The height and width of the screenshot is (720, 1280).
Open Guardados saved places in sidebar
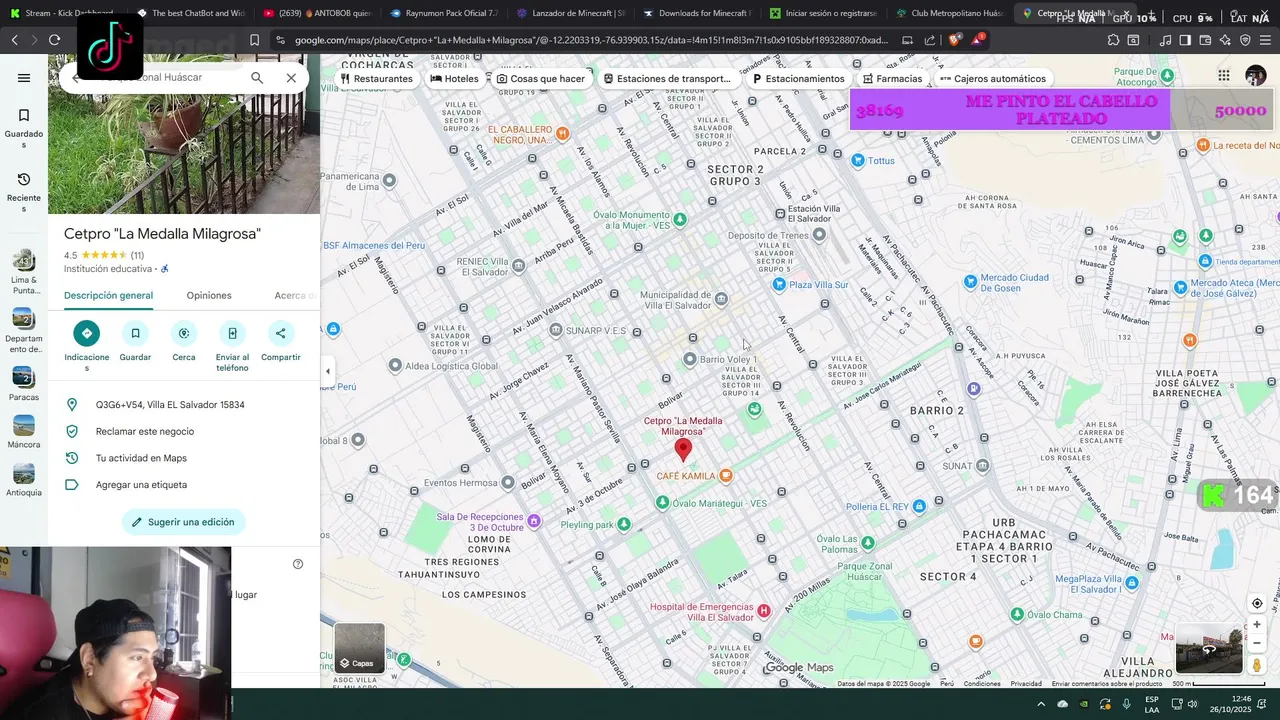[x=24, y=129]
